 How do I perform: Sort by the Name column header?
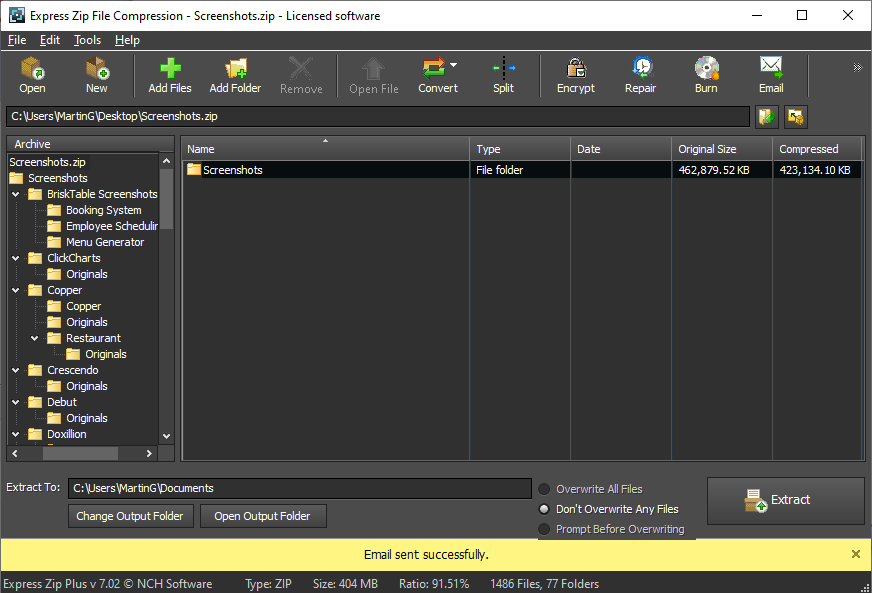326,149
